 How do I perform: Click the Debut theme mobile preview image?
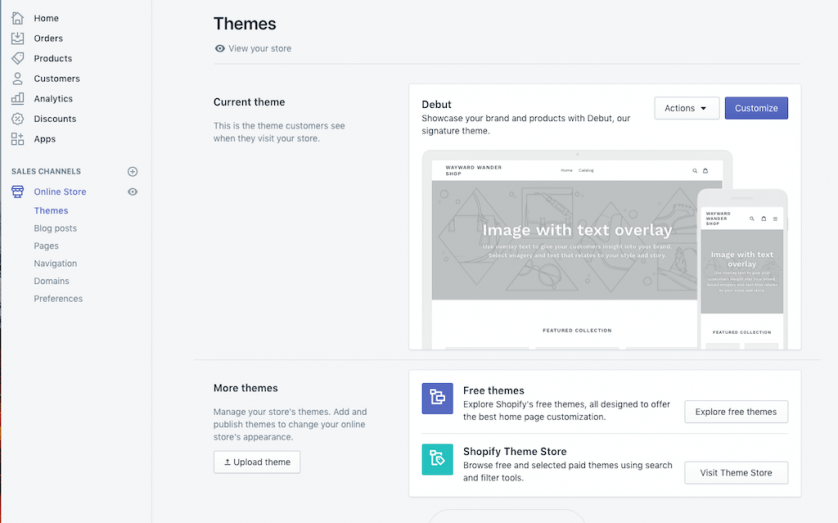point(742,269)
